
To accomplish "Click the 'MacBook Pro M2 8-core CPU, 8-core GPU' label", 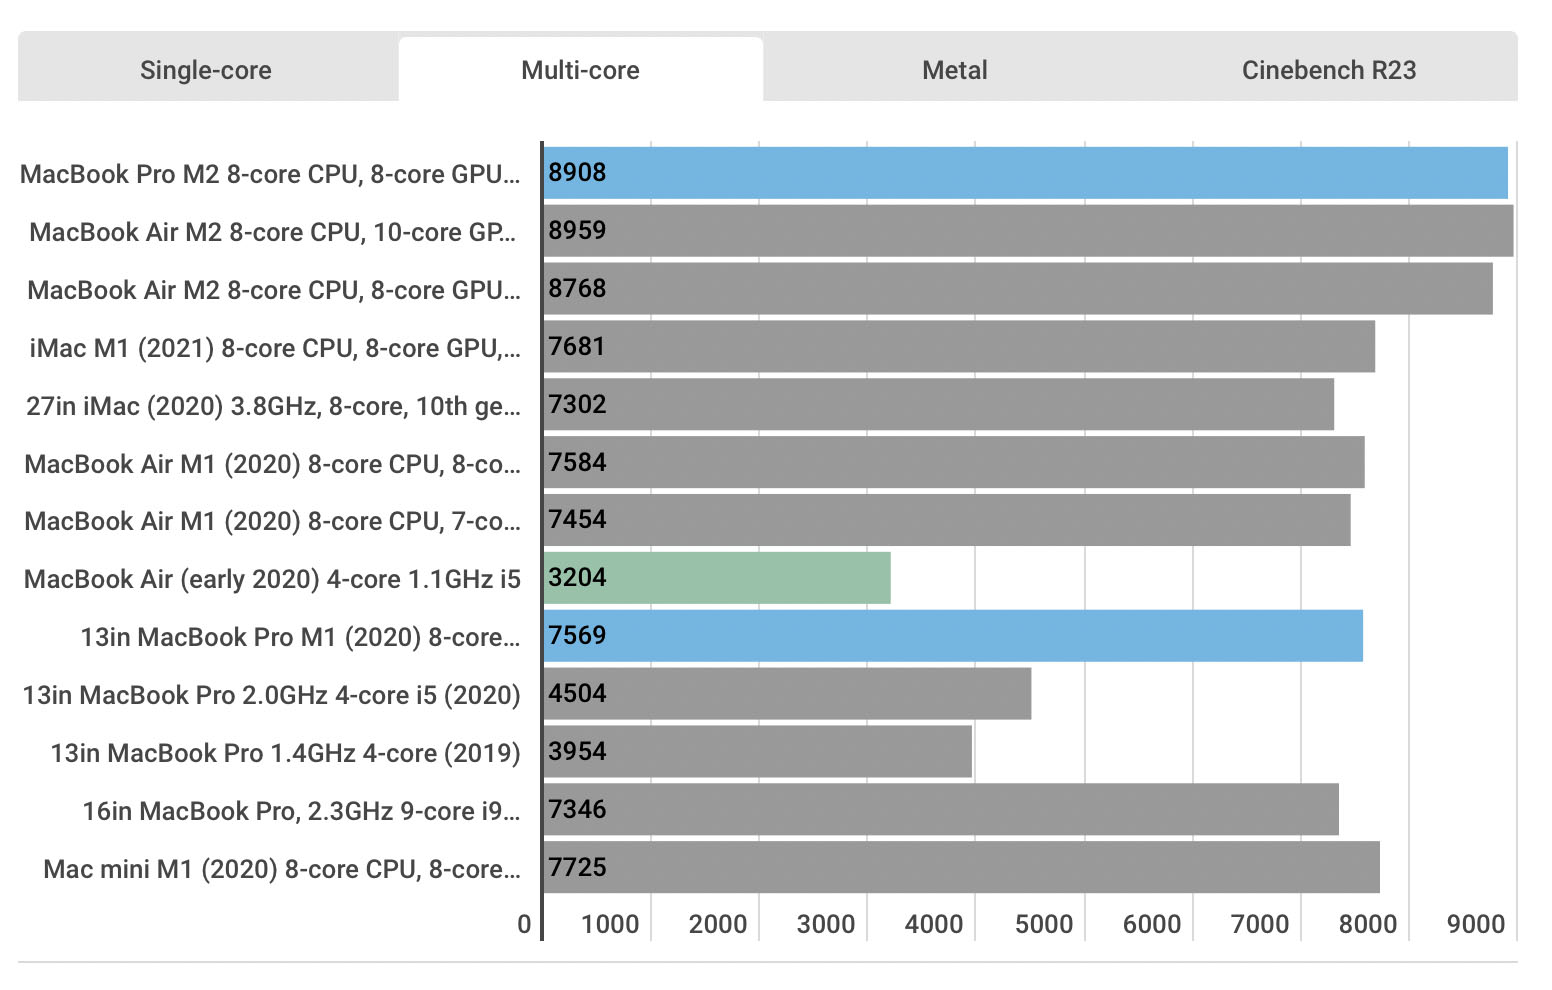I will click(270, 174).
